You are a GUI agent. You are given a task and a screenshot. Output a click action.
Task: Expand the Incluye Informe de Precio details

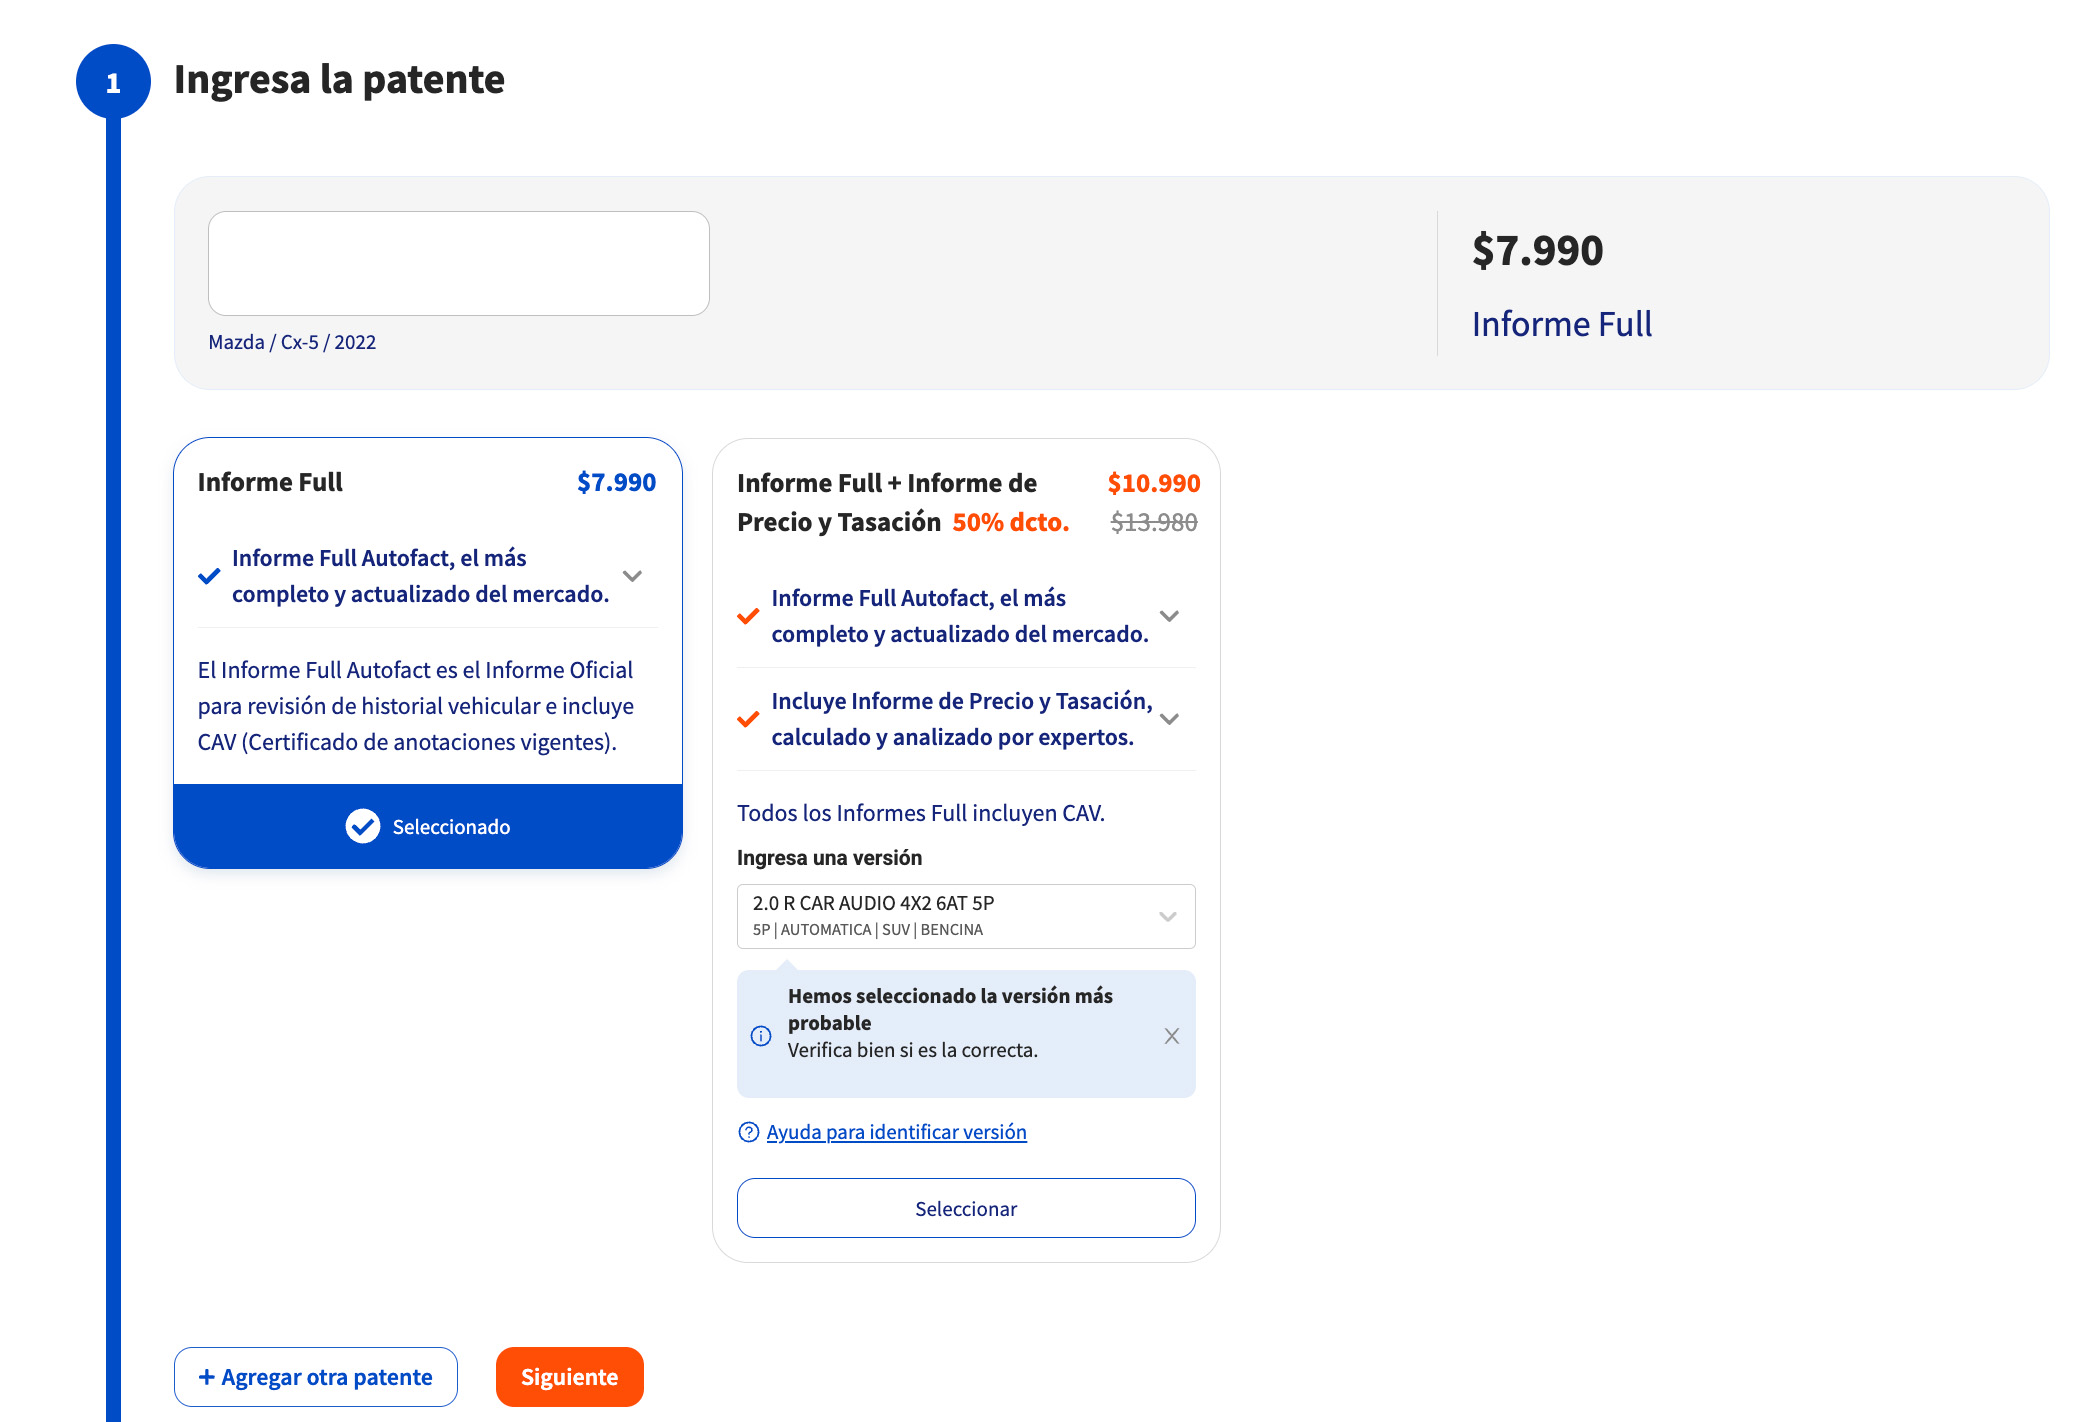pos(1170,719)
